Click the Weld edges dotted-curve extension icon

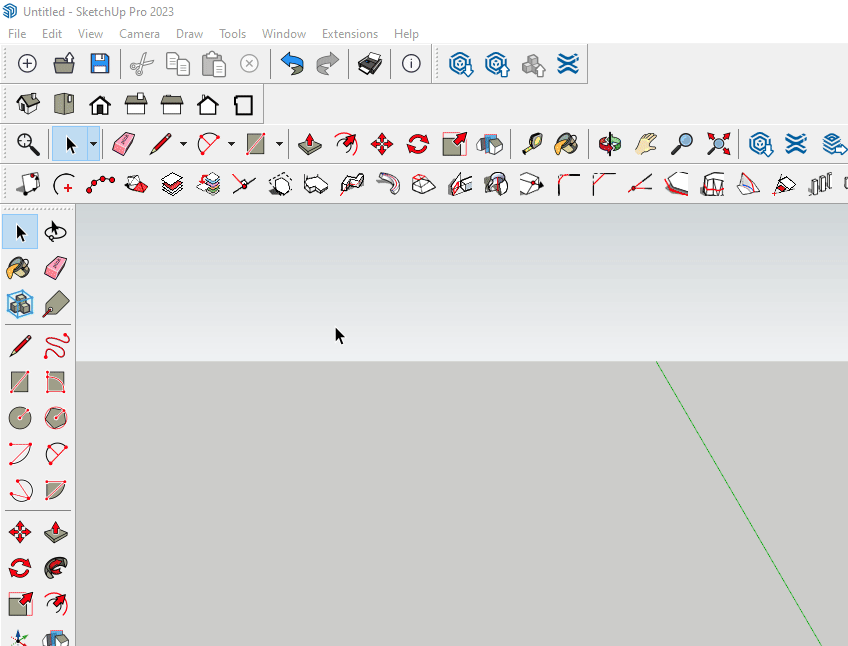click(100, 184)
